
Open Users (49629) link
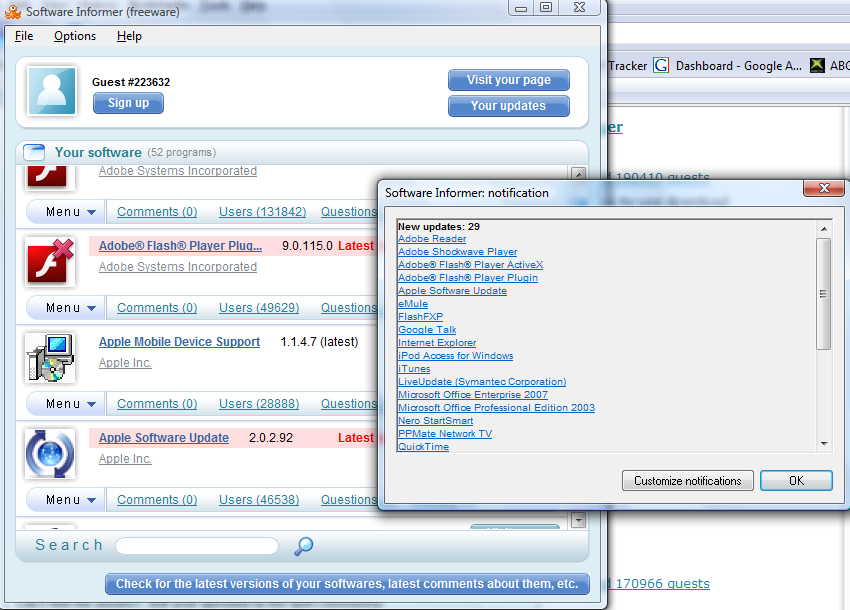point(259,308)
